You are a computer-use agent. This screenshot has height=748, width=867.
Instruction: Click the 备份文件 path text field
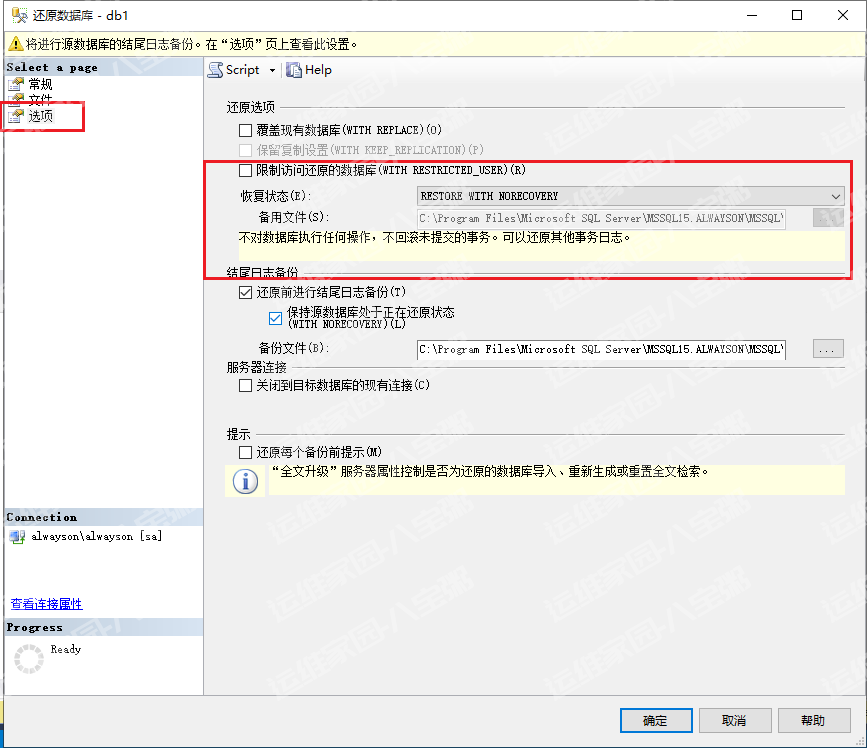(600, 349)
